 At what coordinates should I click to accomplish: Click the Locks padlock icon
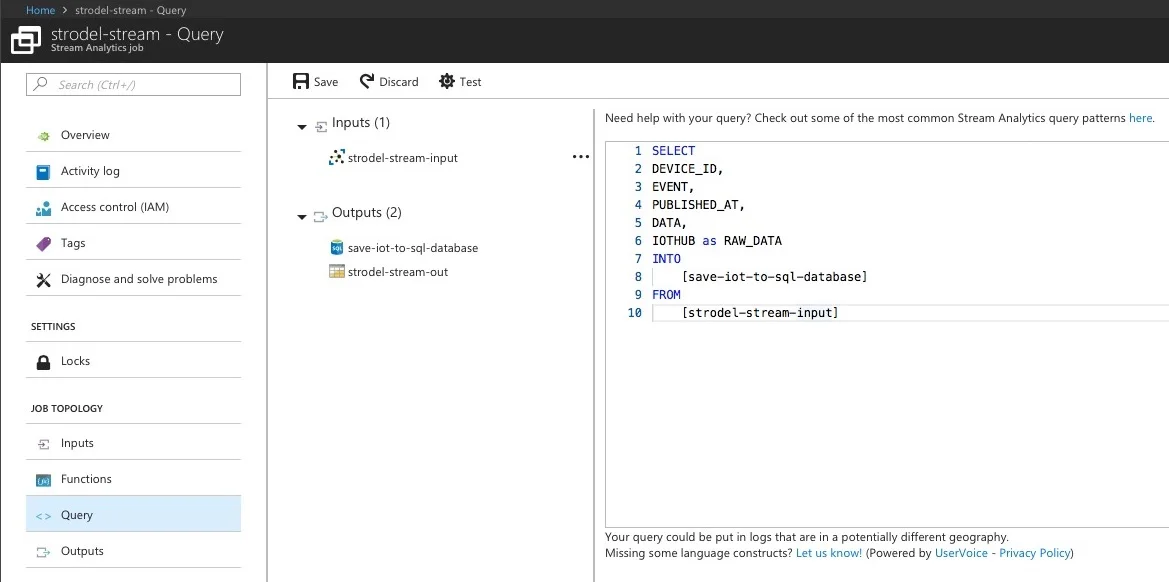[43, 361]
